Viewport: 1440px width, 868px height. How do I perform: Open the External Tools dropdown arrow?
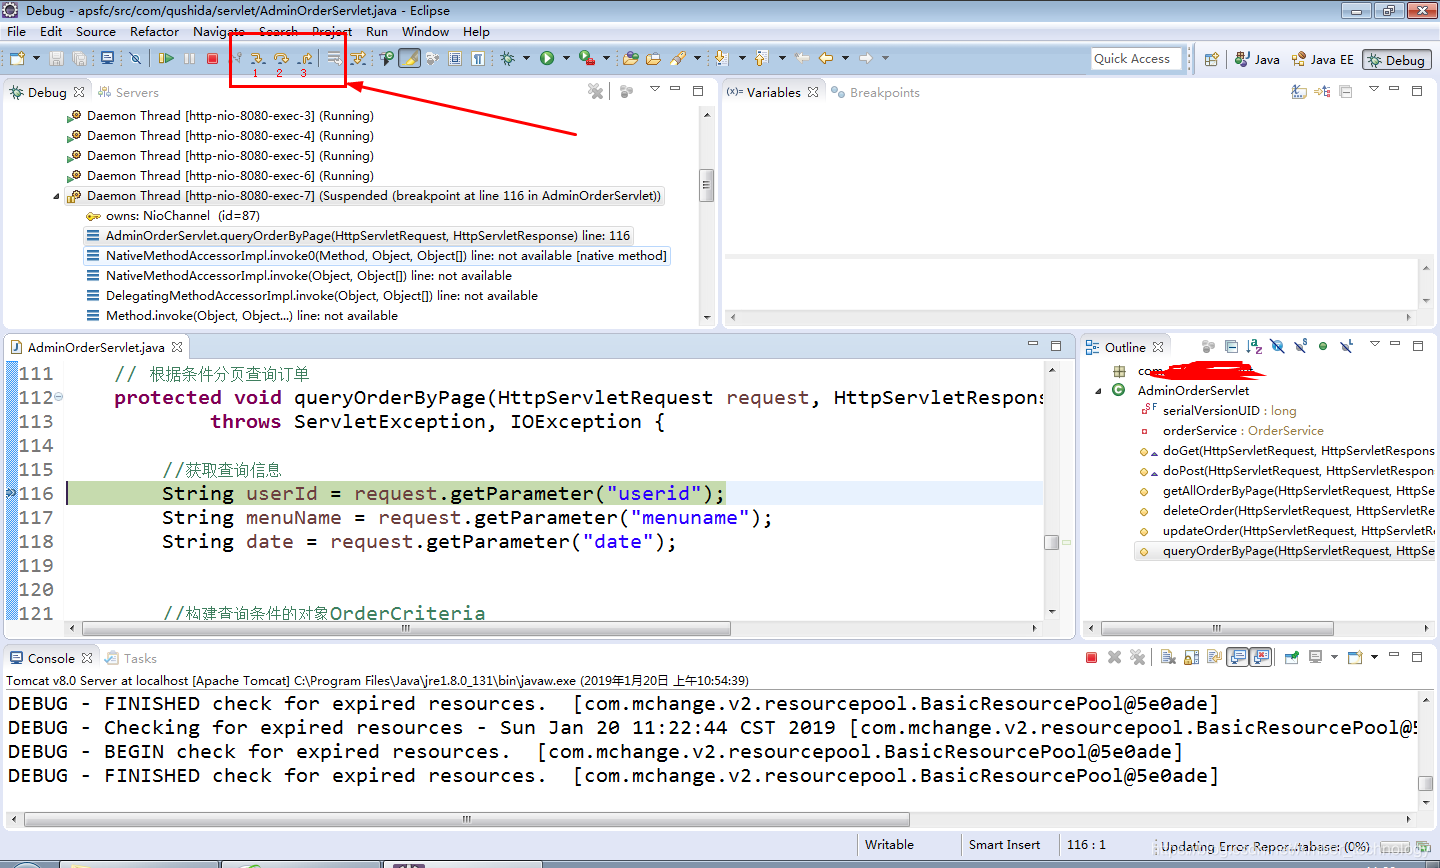[x=606, y=58]
